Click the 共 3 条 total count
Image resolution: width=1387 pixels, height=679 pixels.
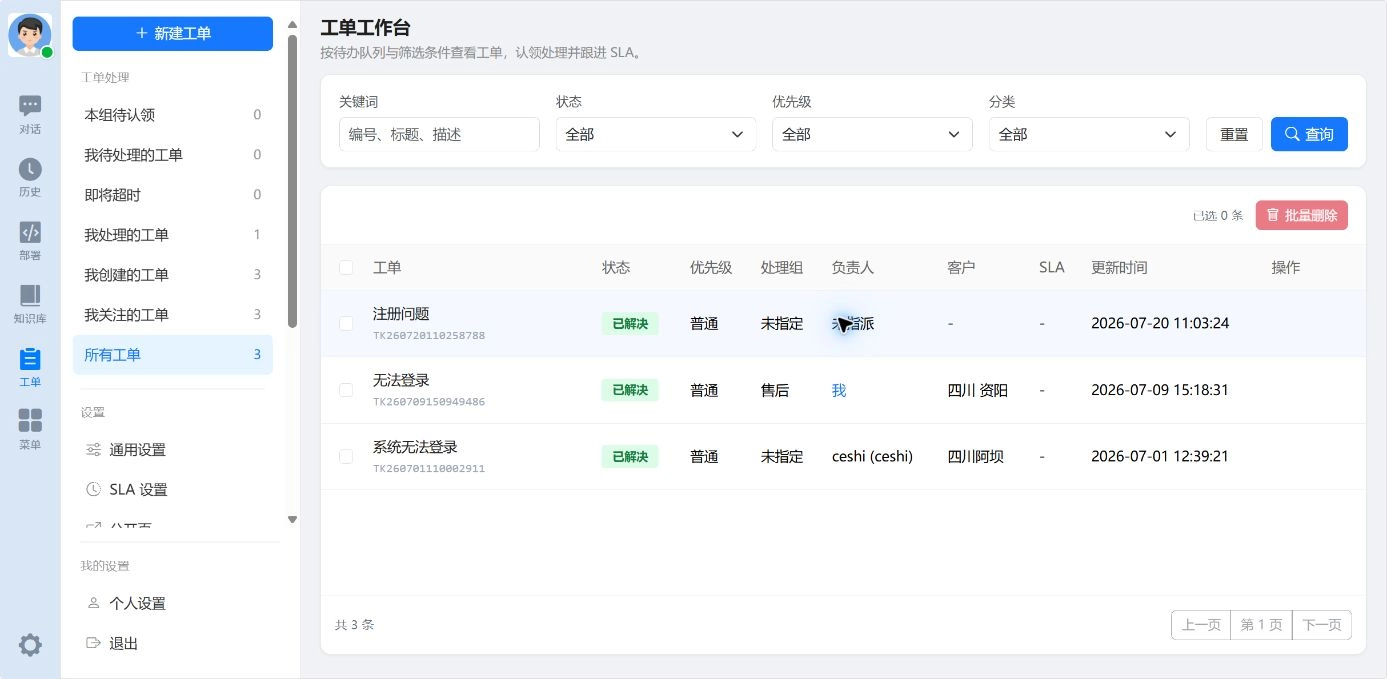[x=355, y=625]
